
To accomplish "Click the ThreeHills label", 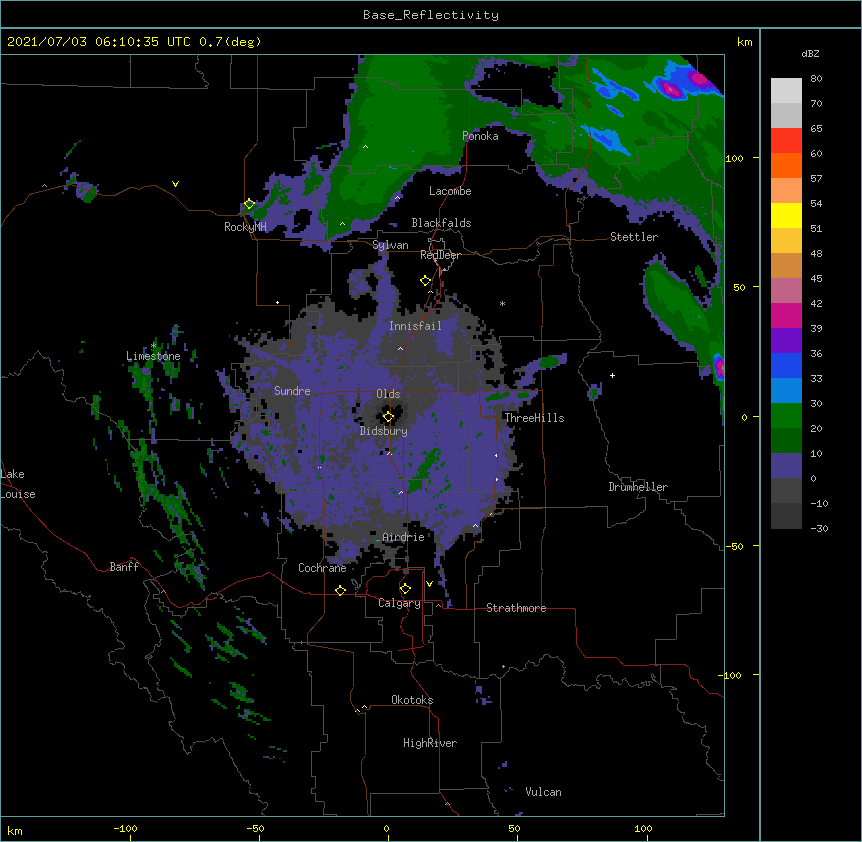I will [x=535, y=418].
